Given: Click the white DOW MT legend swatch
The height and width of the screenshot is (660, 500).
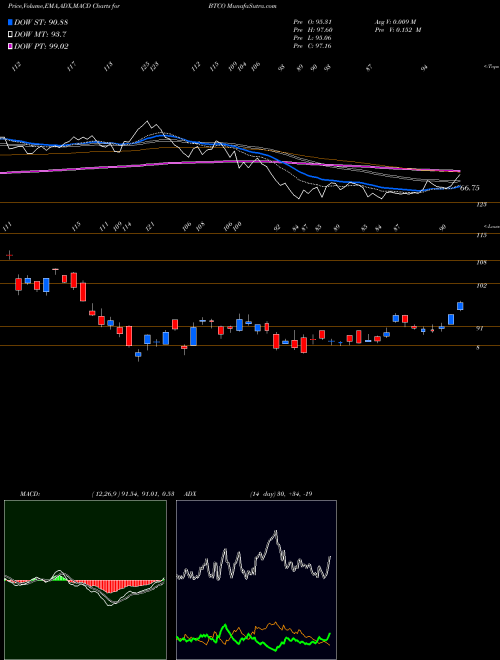Looking at the screenshot, I should coord(10,35).
